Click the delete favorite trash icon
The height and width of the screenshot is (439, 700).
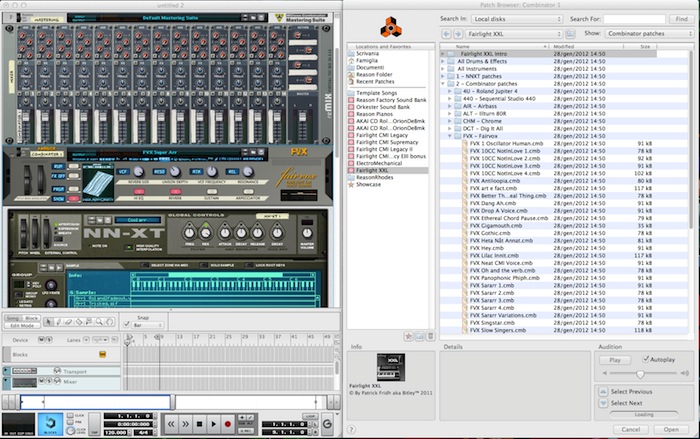pos(430,337)
